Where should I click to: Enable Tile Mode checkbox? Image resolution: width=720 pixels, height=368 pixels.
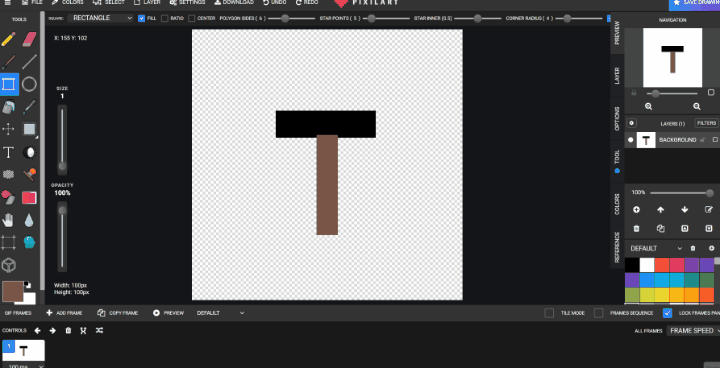pyautogui.click(x=549, y=313)
